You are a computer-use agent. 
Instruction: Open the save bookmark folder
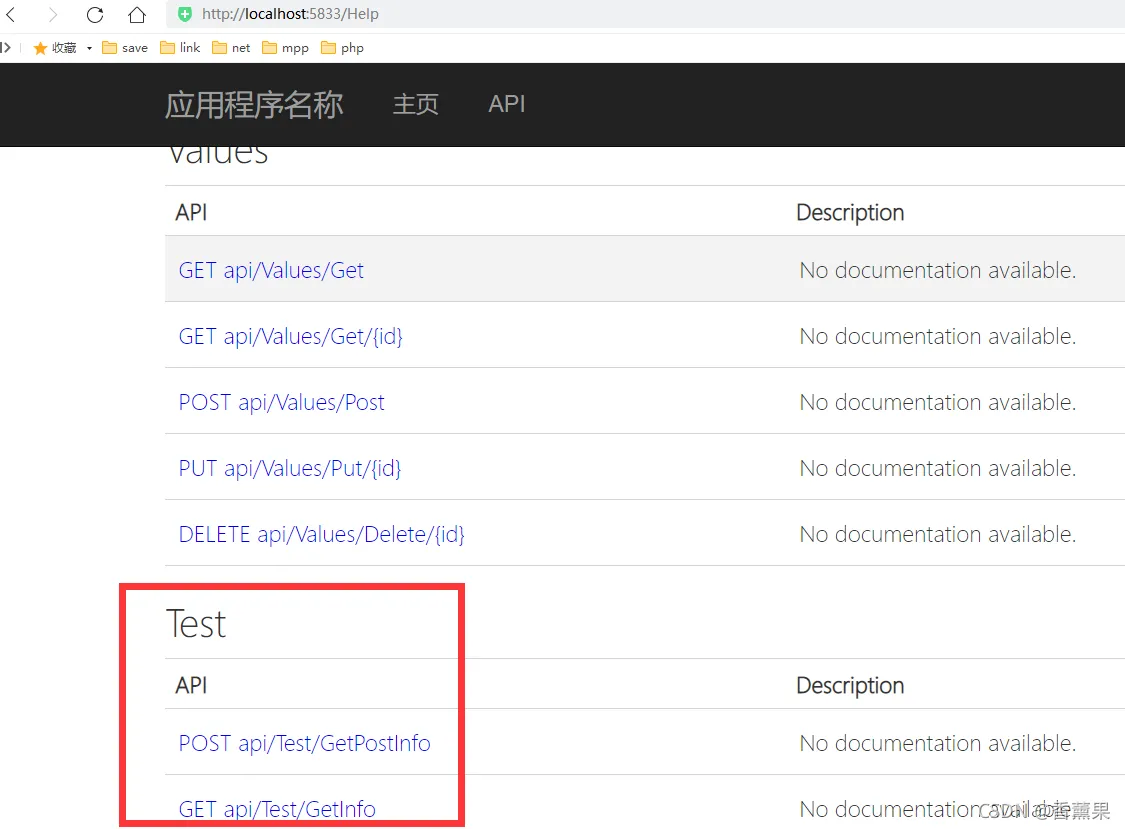coord(125,48)
